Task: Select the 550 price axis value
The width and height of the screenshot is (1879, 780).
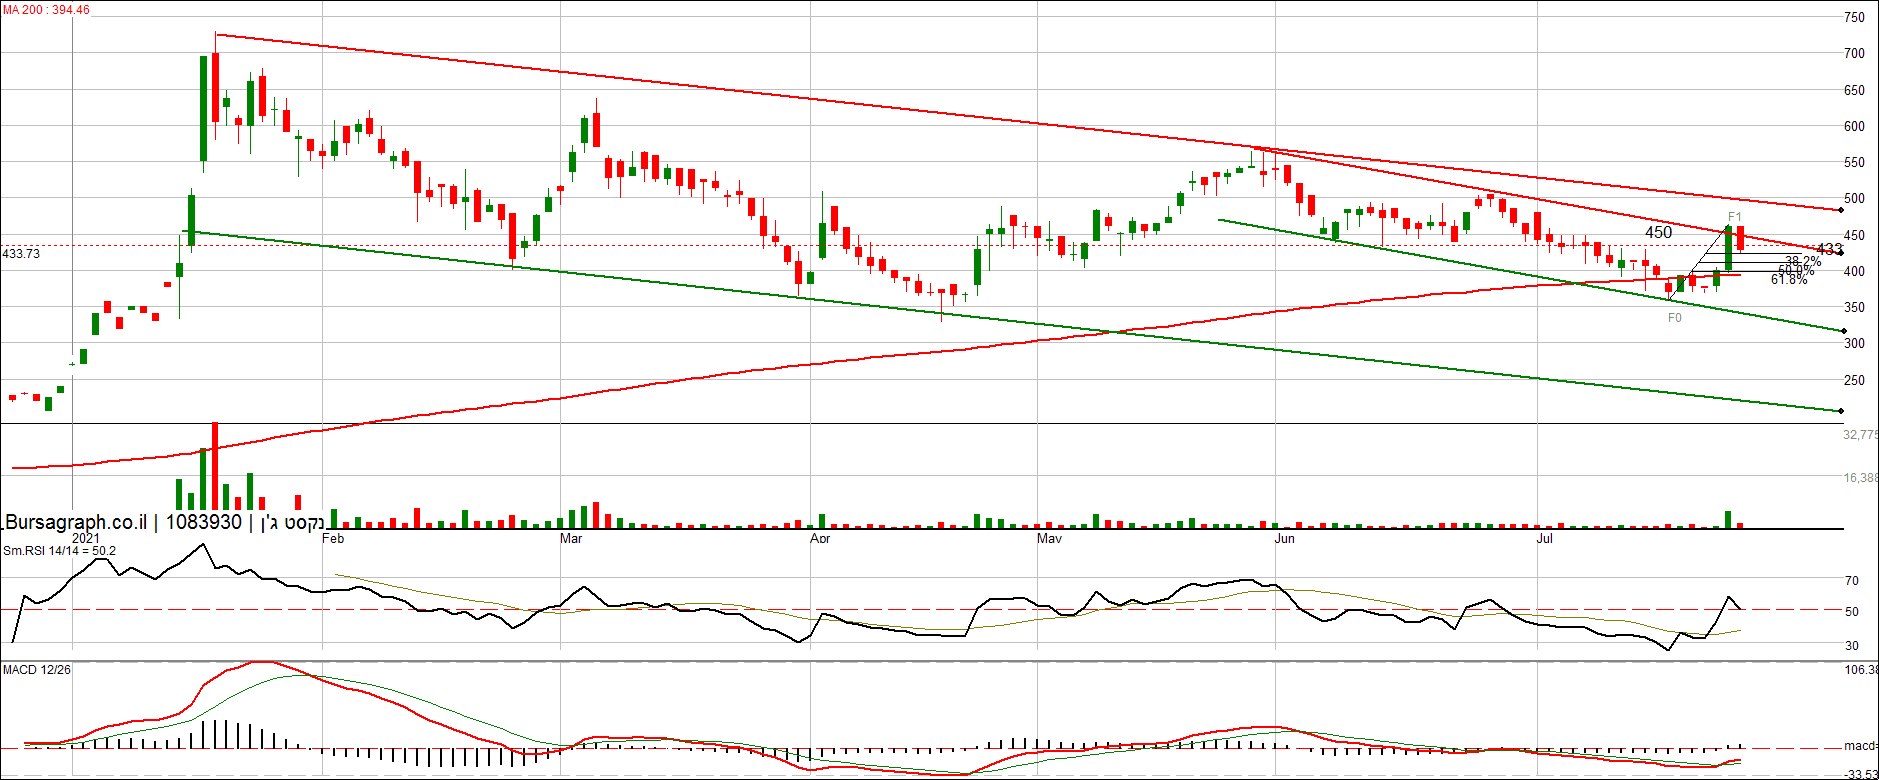Action: (x=1854, y=162)
